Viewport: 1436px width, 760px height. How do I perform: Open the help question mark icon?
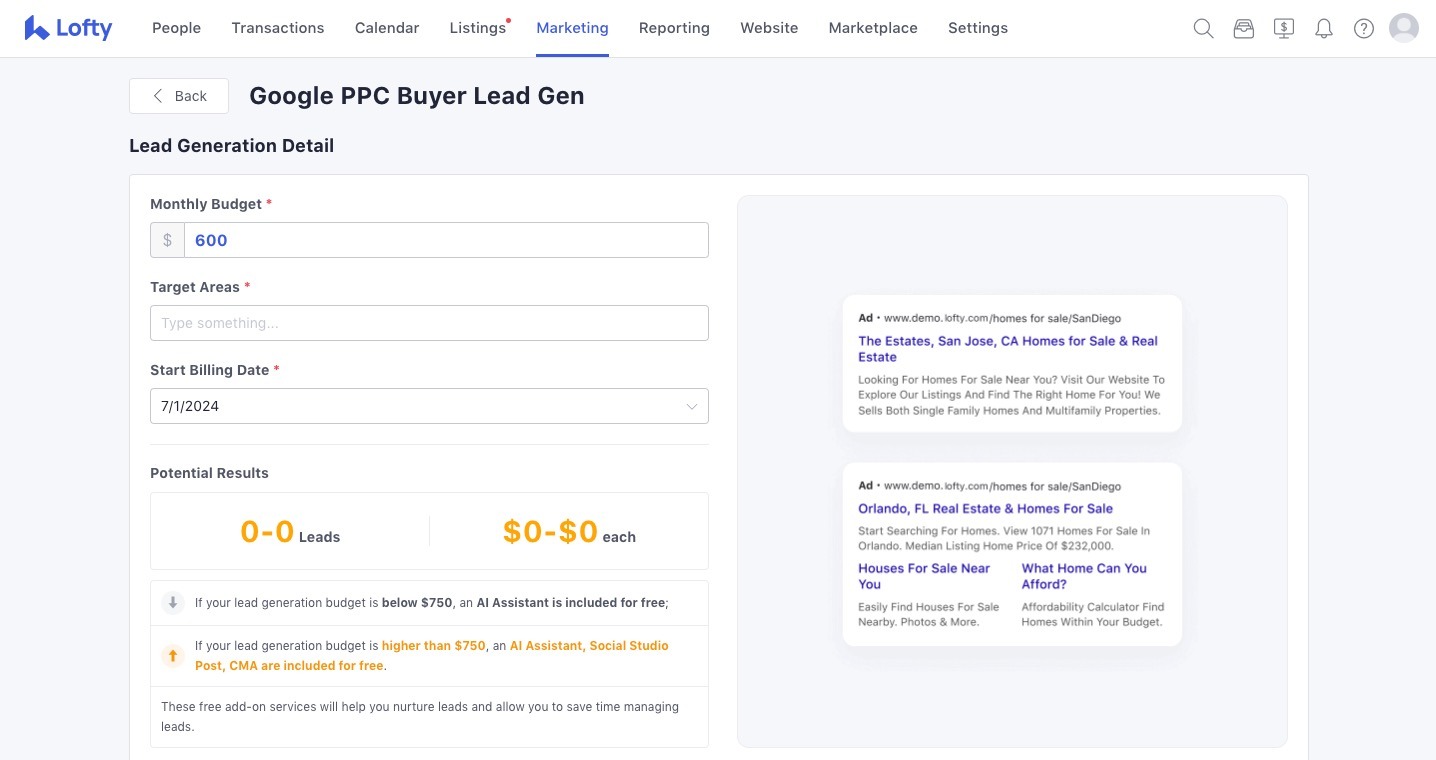[x=1363, y=28]
